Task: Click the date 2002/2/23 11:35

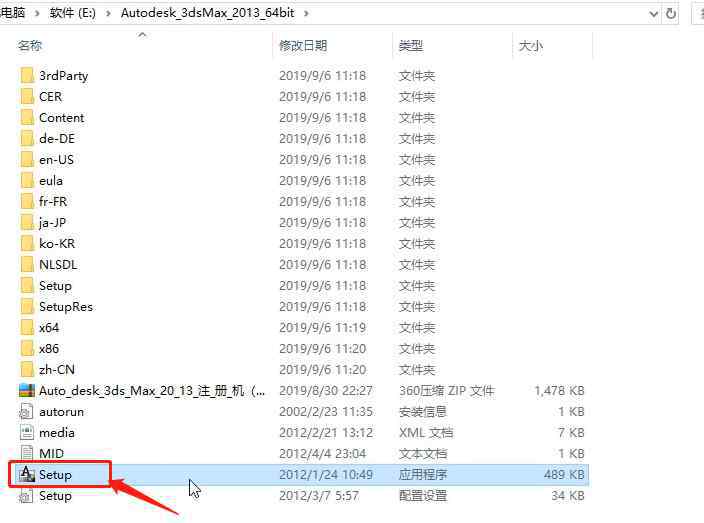Action: [x=326, y=412]
